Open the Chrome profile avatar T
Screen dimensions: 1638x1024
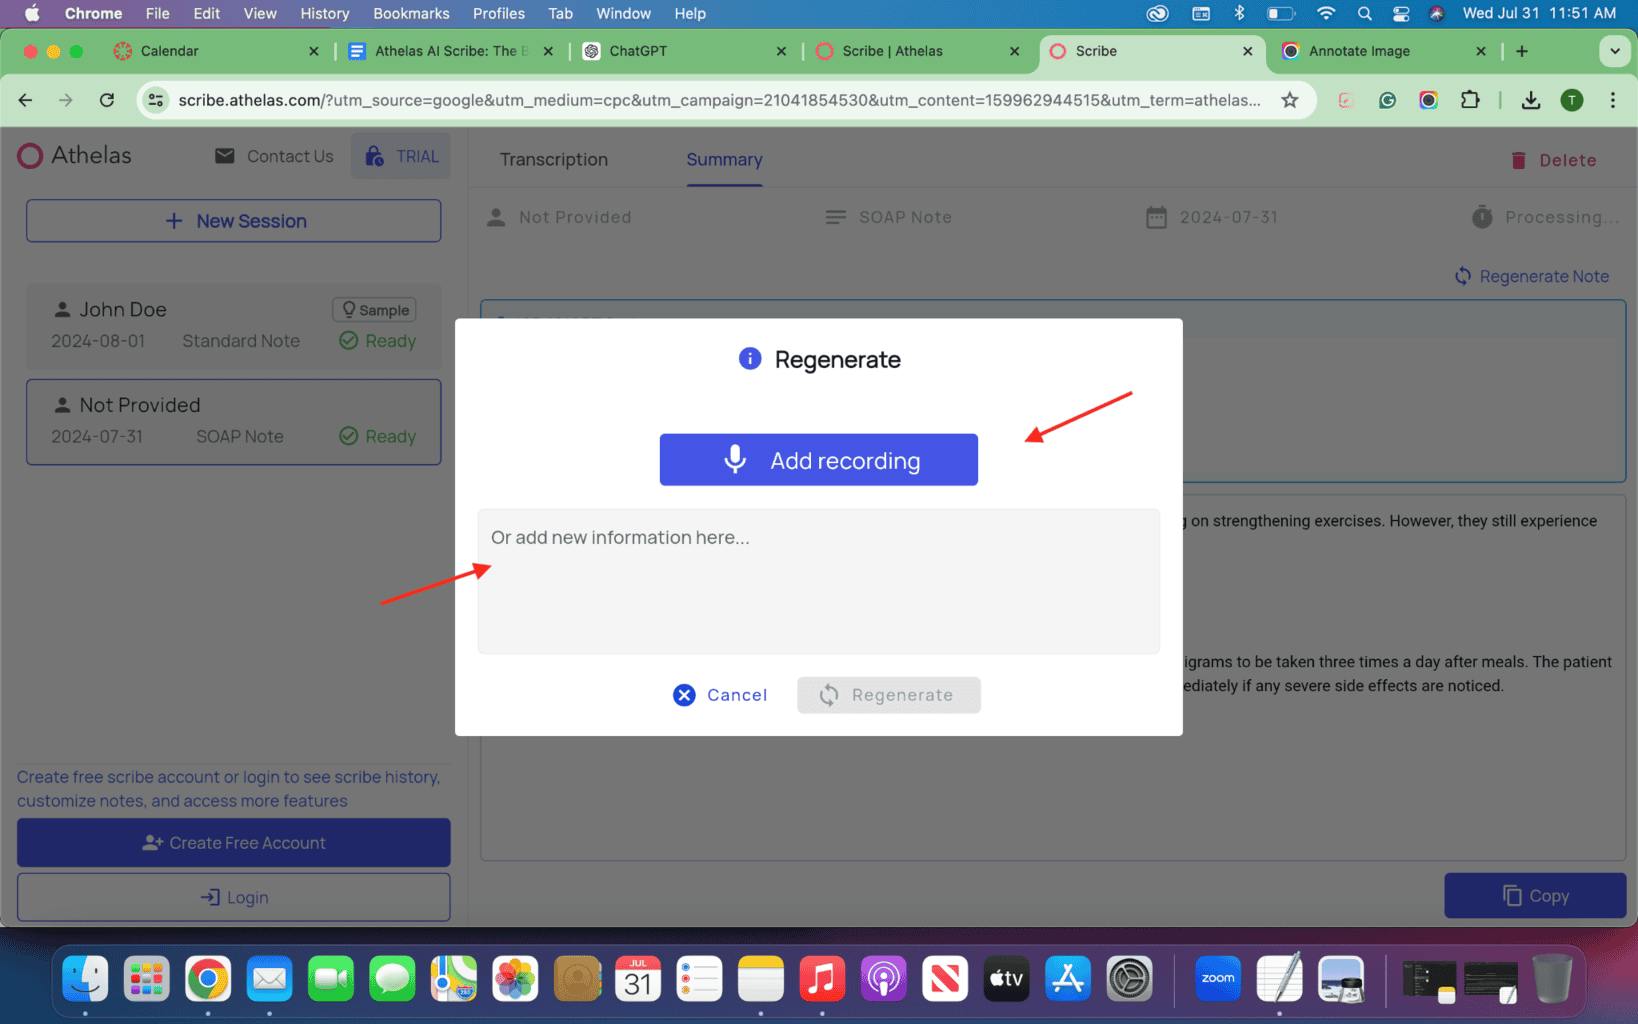tap(1572, 100)
